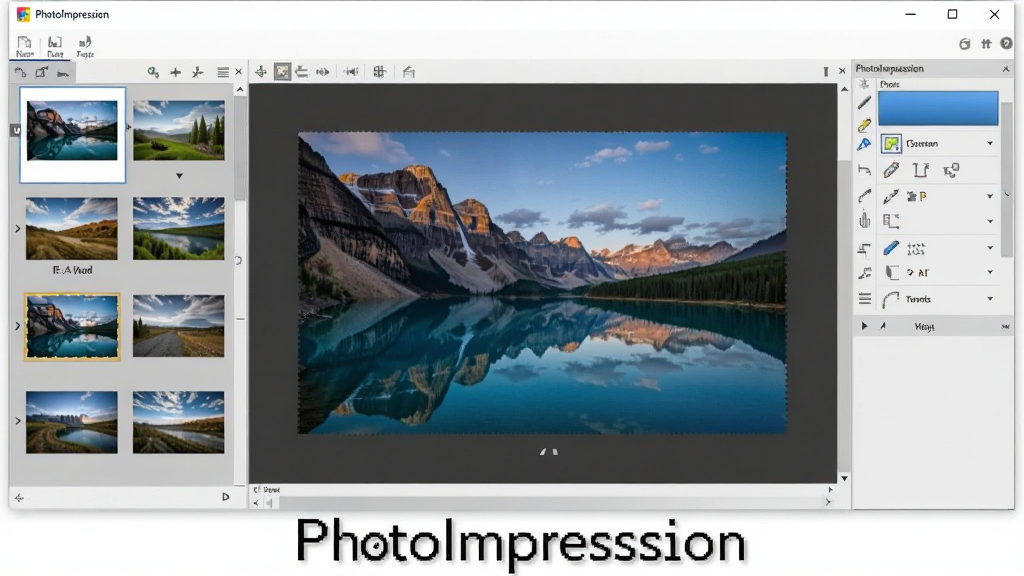1024x576 pixels.
Task: Click the spray bottle icon in tool column
Action: pyautogui.click(x=865, y=220)
